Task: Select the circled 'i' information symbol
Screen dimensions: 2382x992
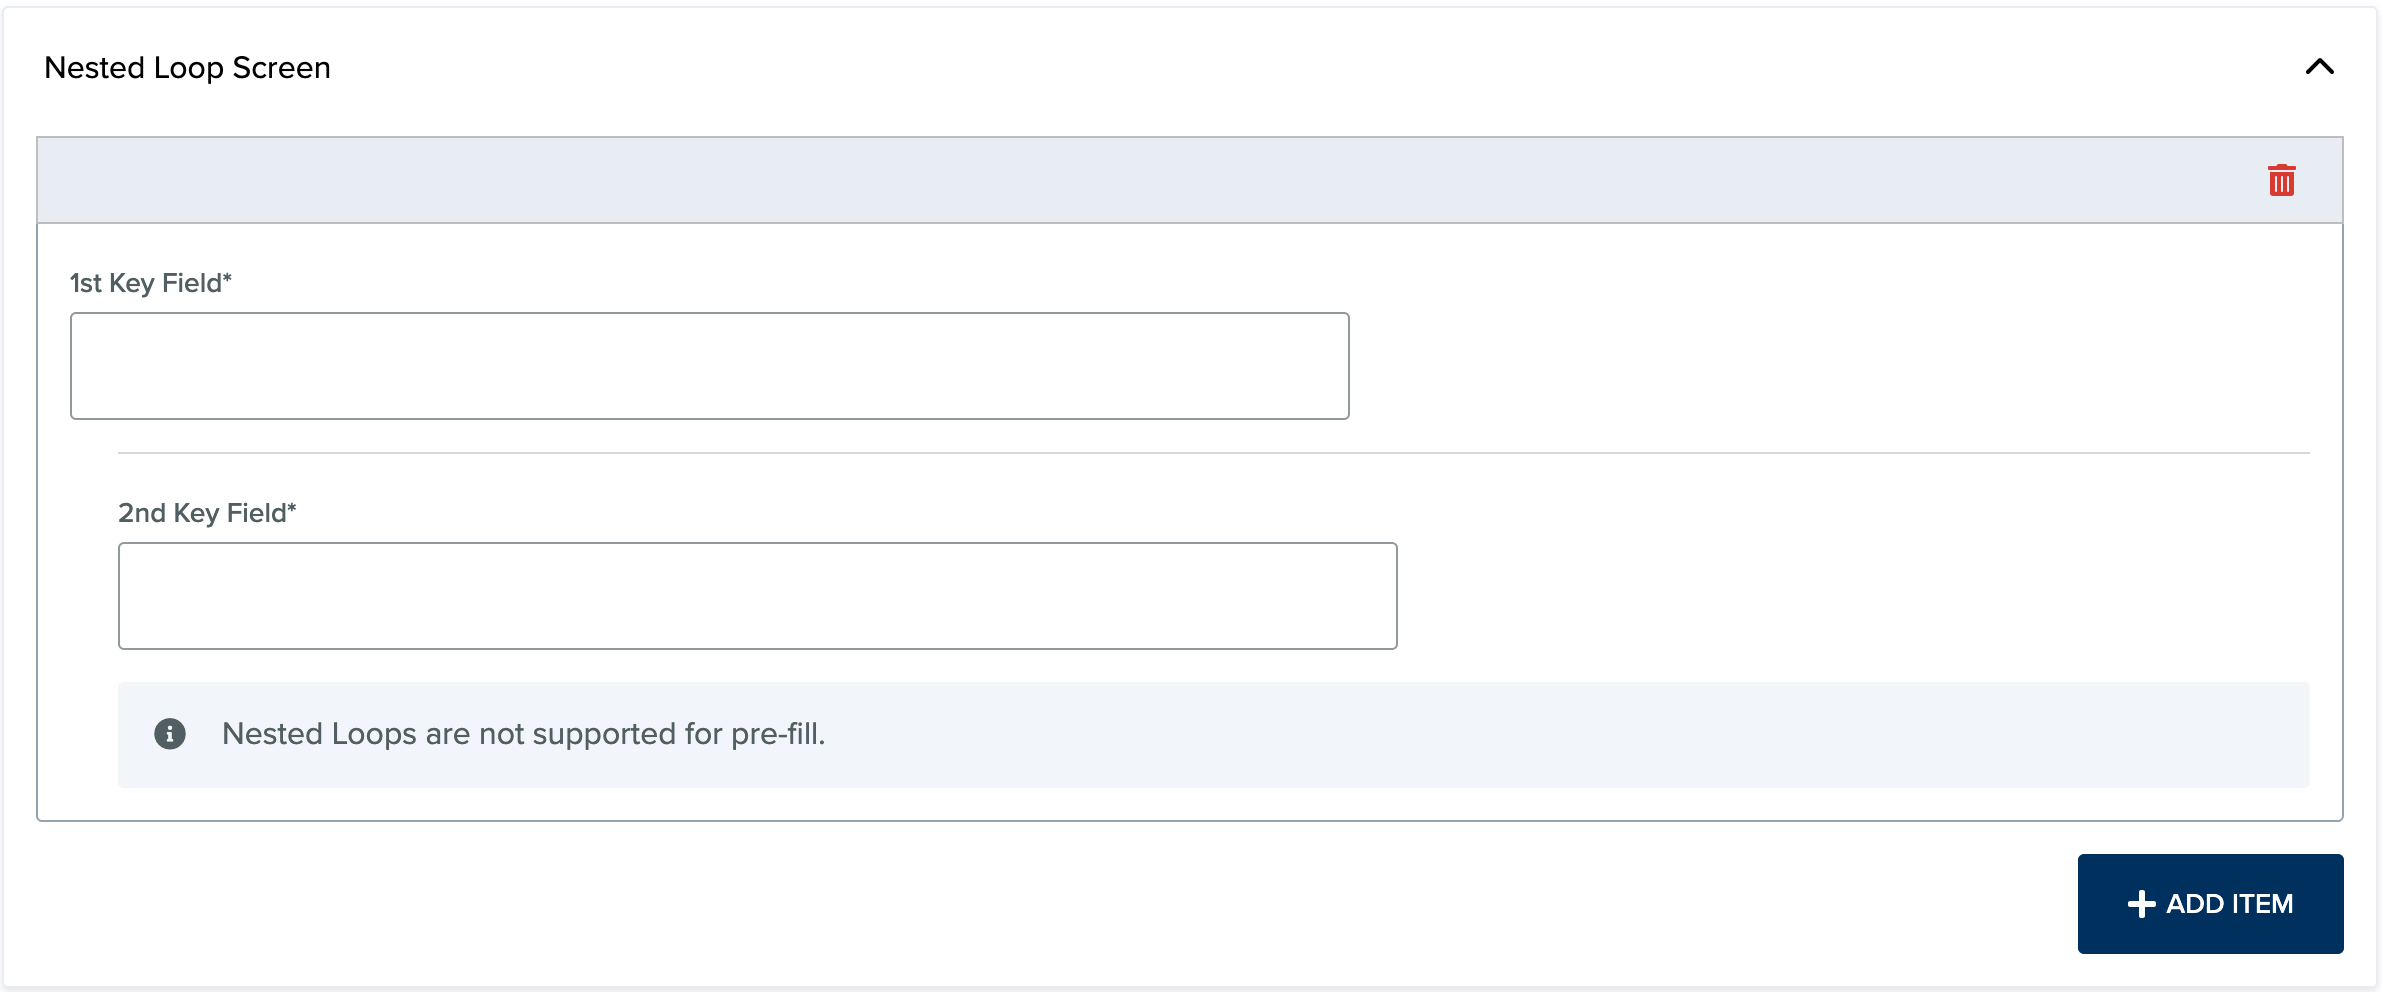Action: coord(170,734)
